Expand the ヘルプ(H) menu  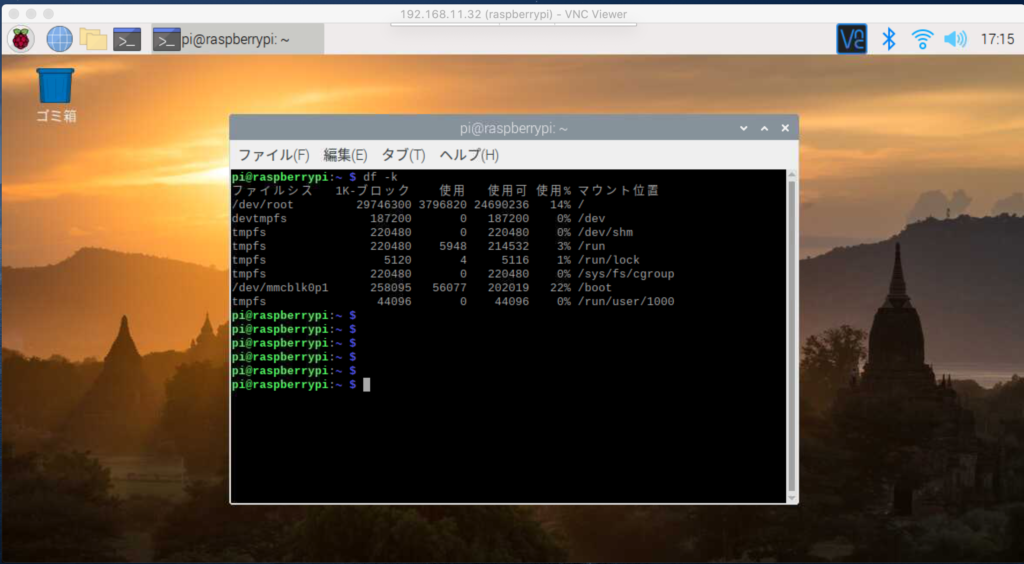click(469, 155)
